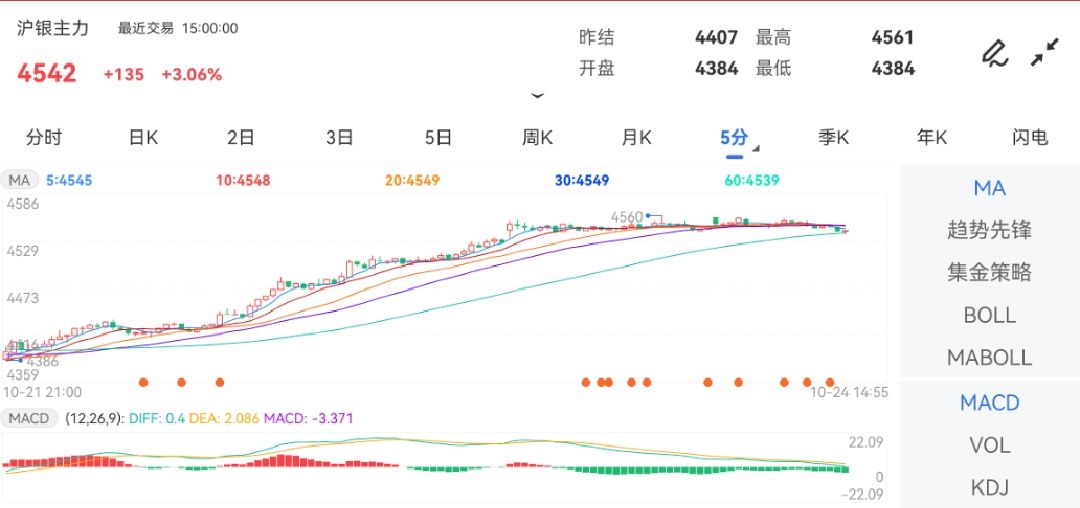Choose the KDJ sub-indicator
This screenshot has height=508, width=1080.
click(990, 487)
